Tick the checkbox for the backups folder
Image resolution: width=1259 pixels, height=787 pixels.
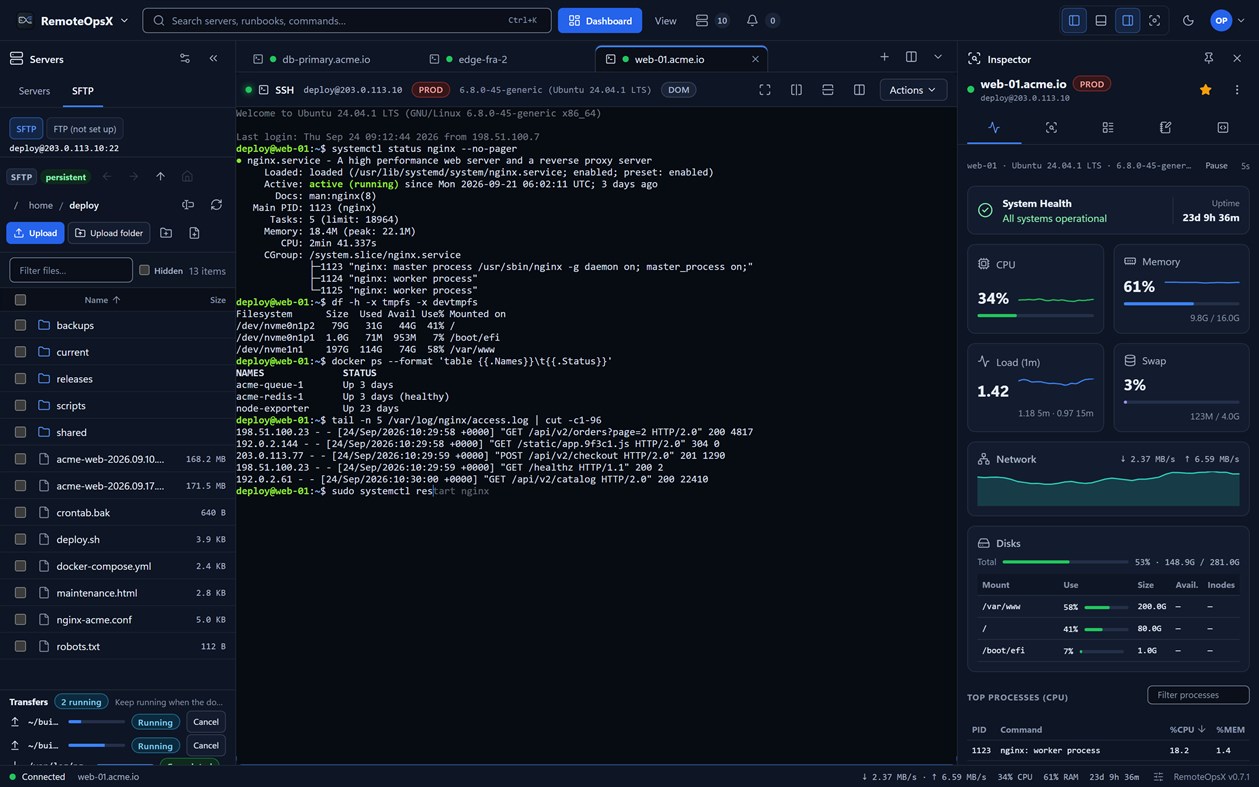pyautogui.click(x=20, y=325)
